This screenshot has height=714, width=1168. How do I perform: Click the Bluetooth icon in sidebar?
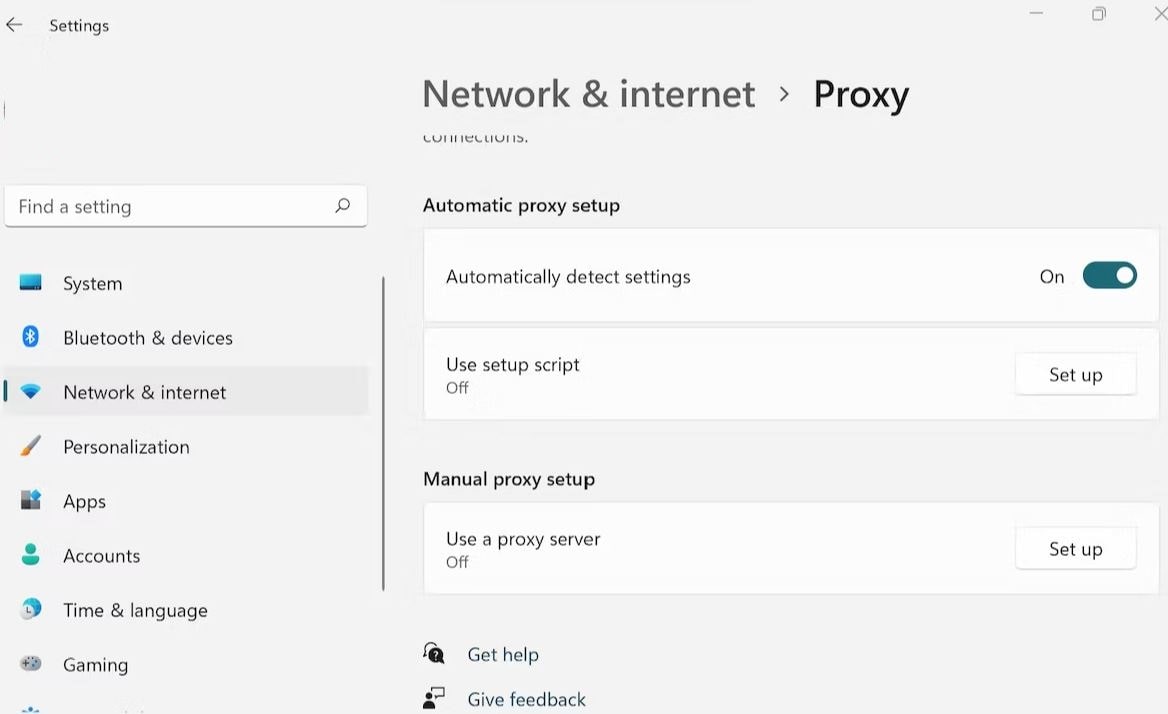[x=31, y=337]
